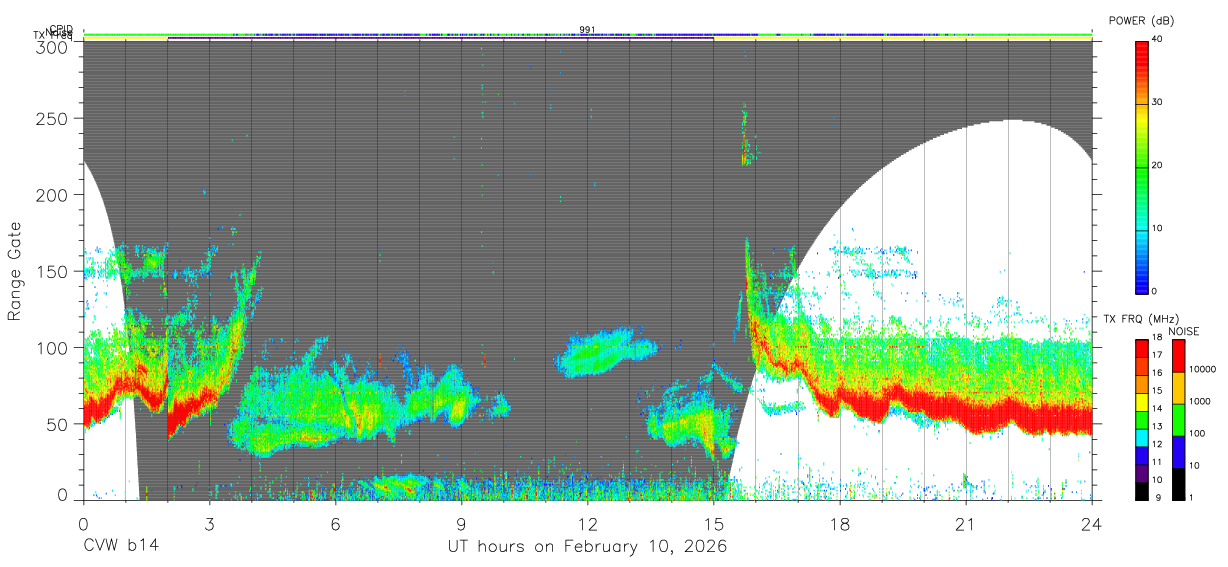Viewport: 1228px width, 567px height.
Task: Click the 50 tick on Range Gate axis
Action: [x=59, y=424]
